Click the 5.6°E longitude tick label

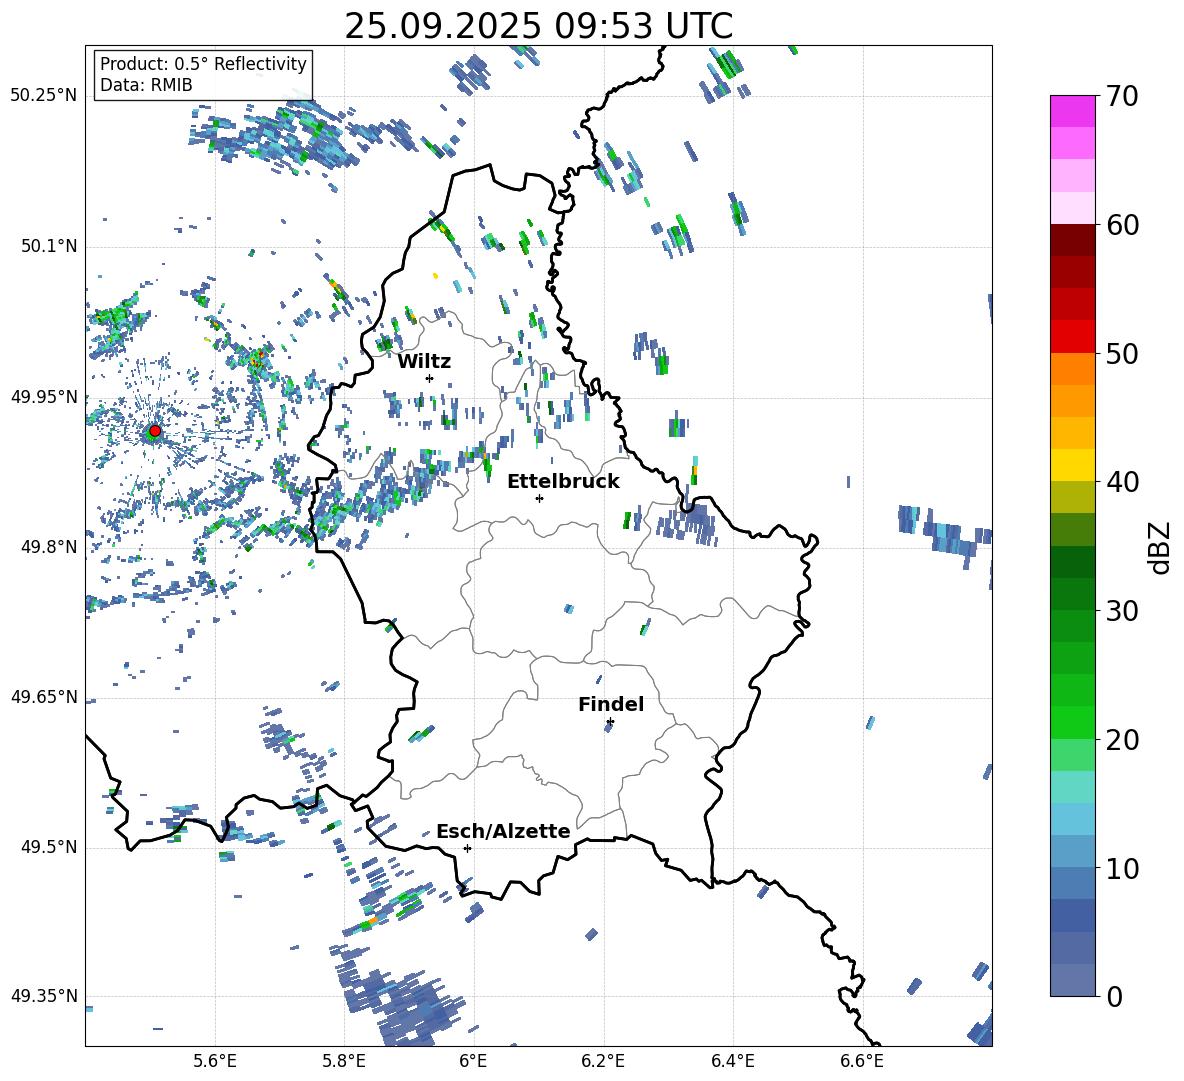pyautogui.click(x=215, y=1061)
